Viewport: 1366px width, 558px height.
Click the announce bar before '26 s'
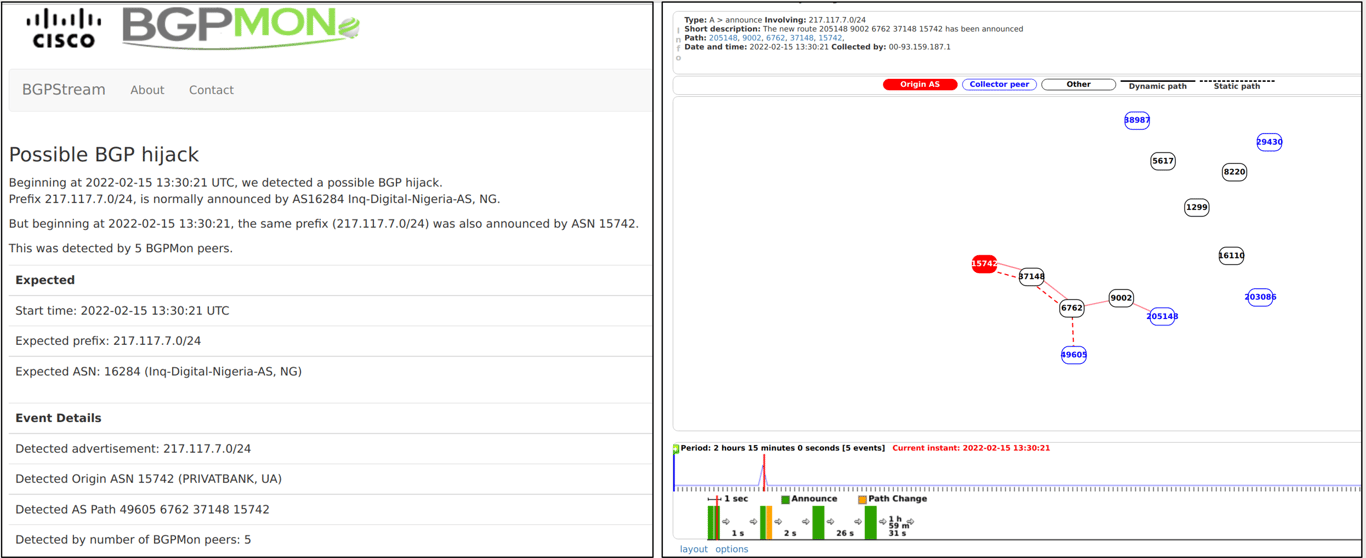click(818, 522)
